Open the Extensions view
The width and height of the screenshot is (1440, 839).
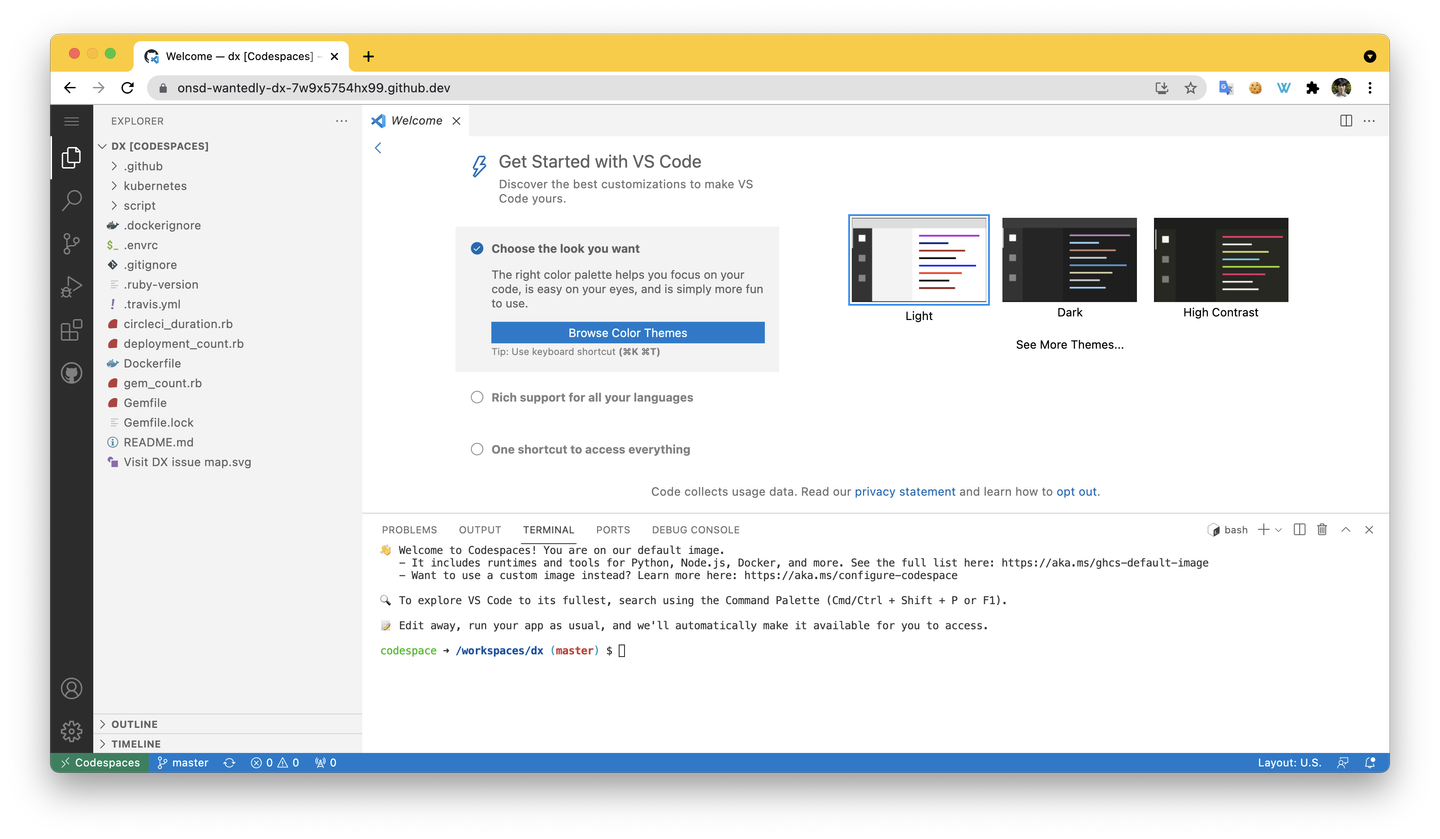click(x=71, y=330)
